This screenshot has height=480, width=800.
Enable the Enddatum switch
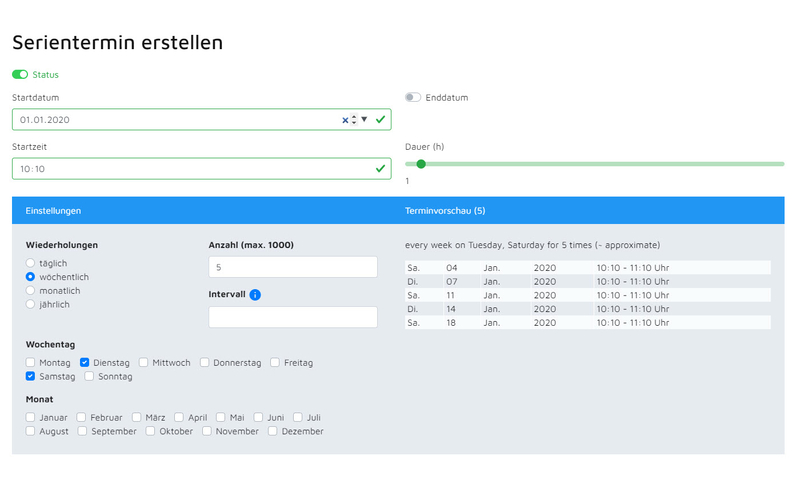click(413, 97)
